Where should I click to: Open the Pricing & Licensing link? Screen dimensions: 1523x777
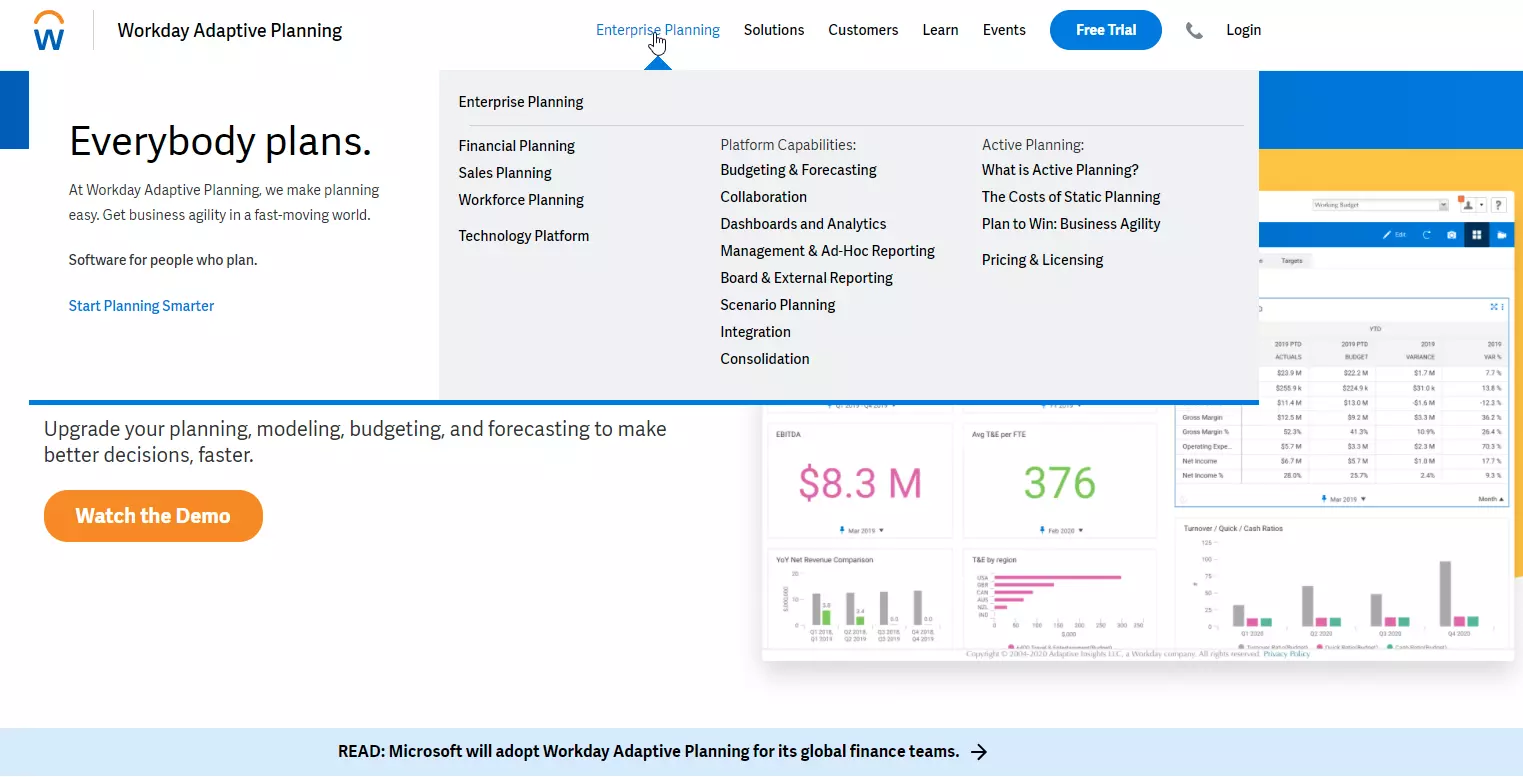[x=1042, y=260]
